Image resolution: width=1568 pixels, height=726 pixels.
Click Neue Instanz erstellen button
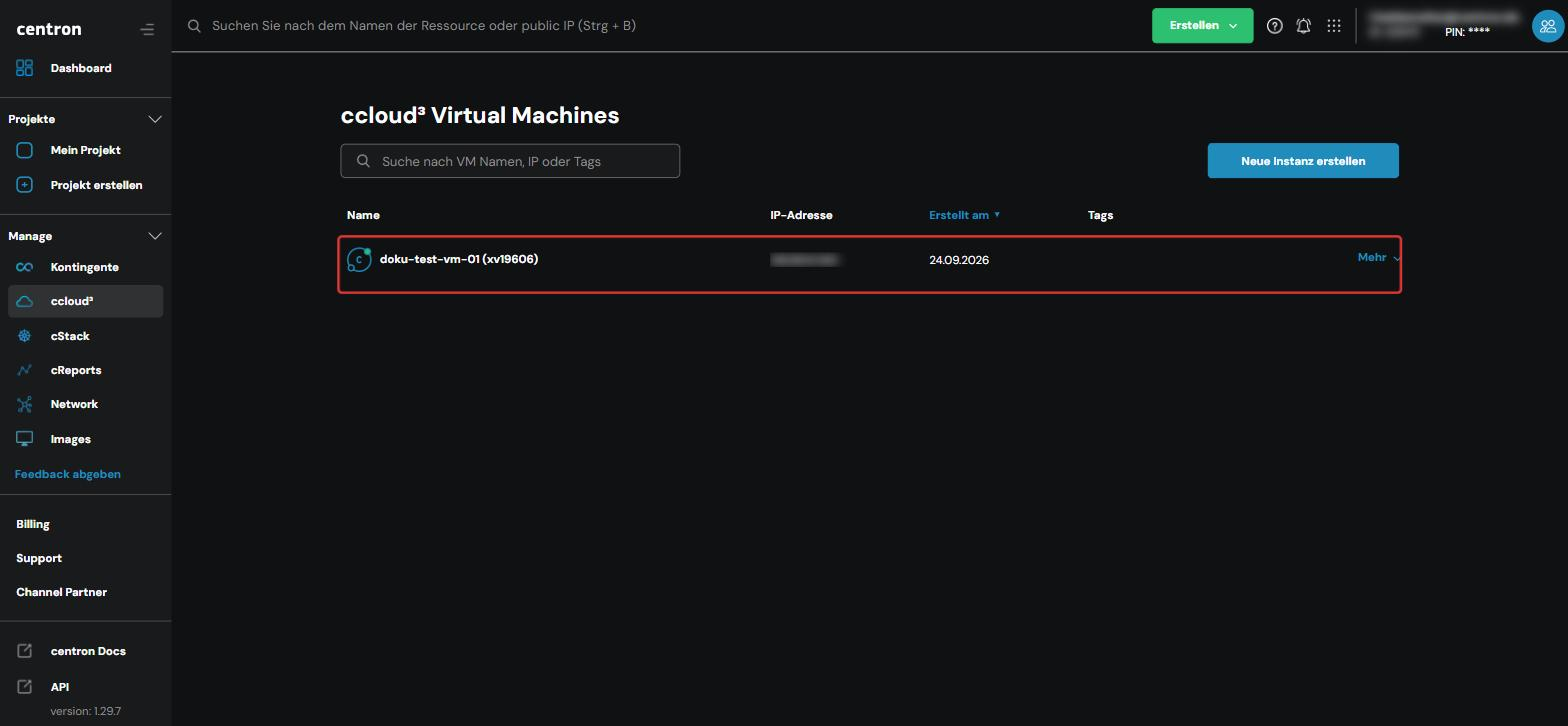point(1303,161)
